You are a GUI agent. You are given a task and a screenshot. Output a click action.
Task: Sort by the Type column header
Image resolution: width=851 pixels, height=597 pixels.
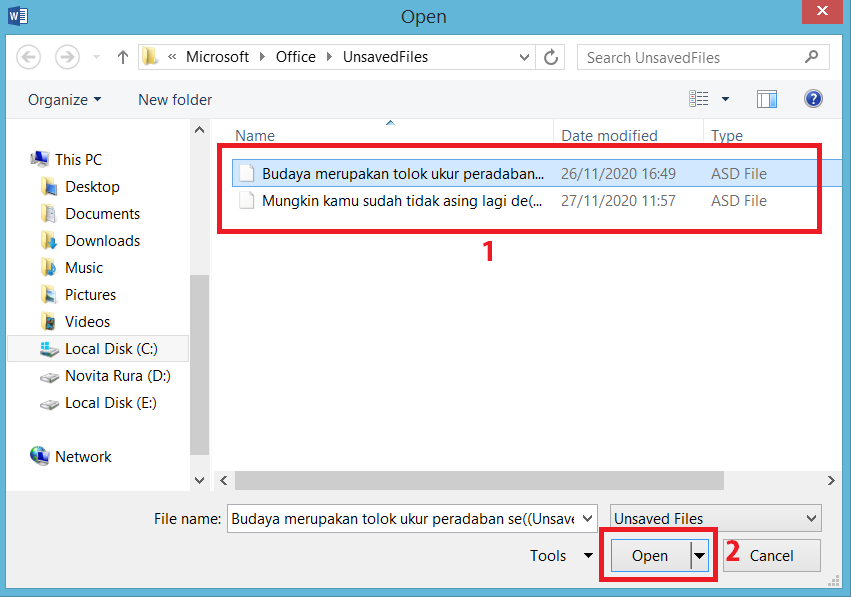pos(727,135)
